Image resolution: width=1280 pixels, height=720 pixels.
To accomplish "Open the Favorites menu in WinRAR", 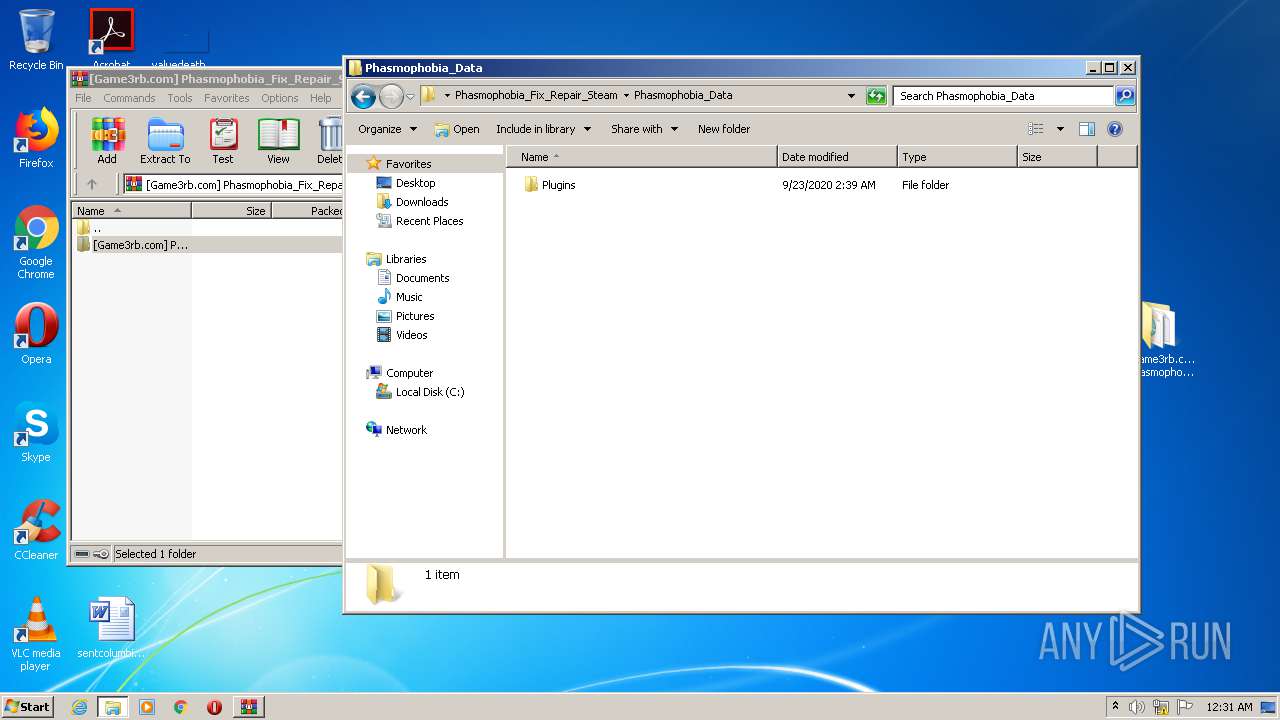I will tap(226, 98).
